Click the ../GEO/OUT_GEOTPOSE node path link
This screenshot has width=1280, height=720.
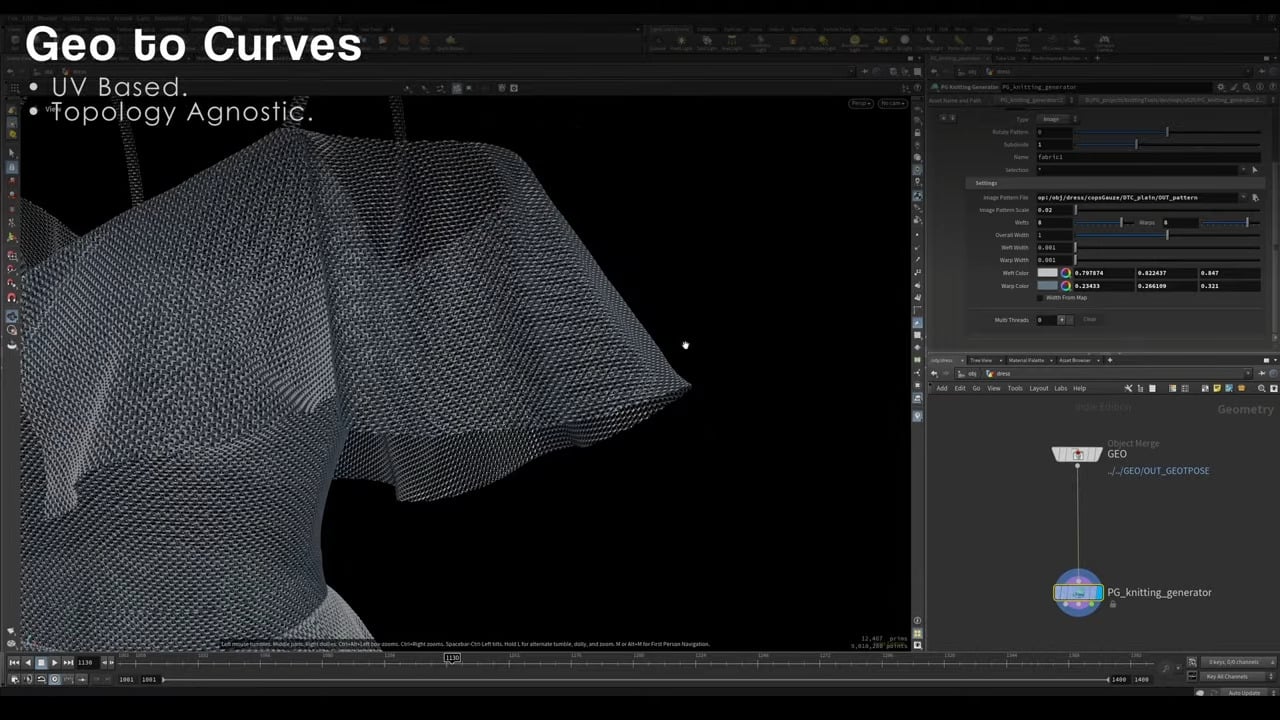[1158, 470]
